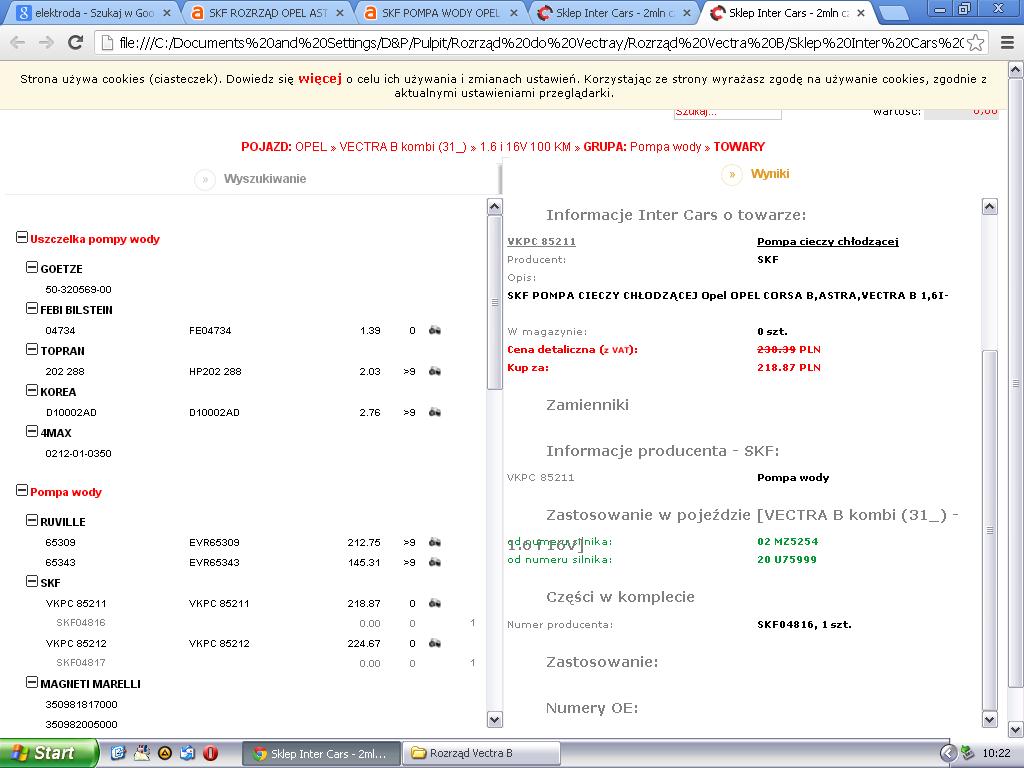Click the TOWARY breadcrumb label
The image size is (1024, 768).
coord(739,147)
